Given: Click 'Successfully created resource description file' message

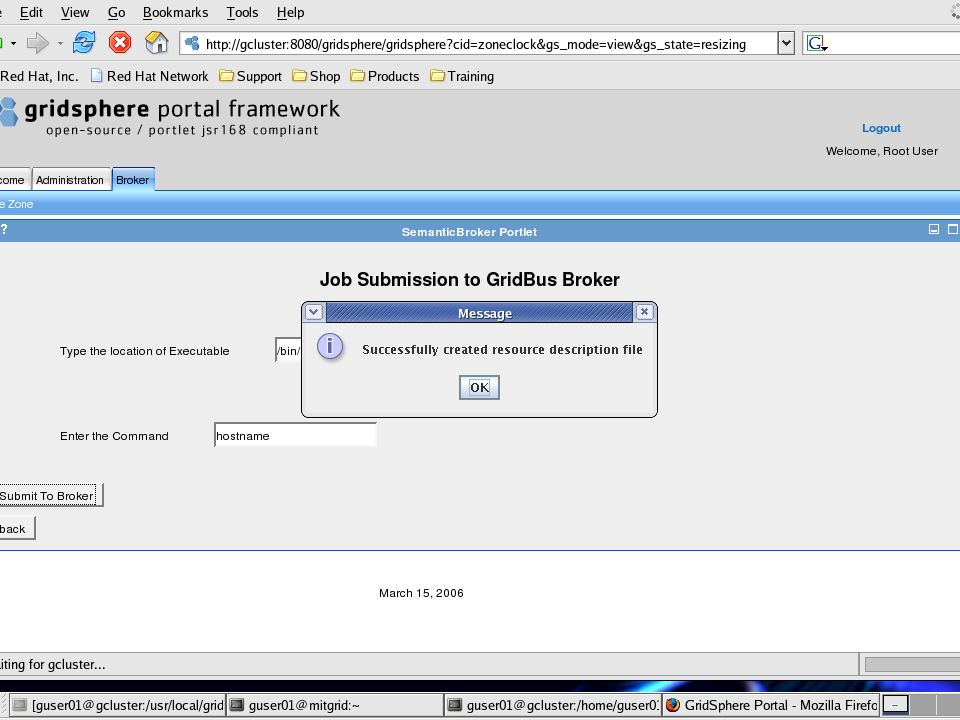Looking at the screenshot, I should click(x=502, y=350).
